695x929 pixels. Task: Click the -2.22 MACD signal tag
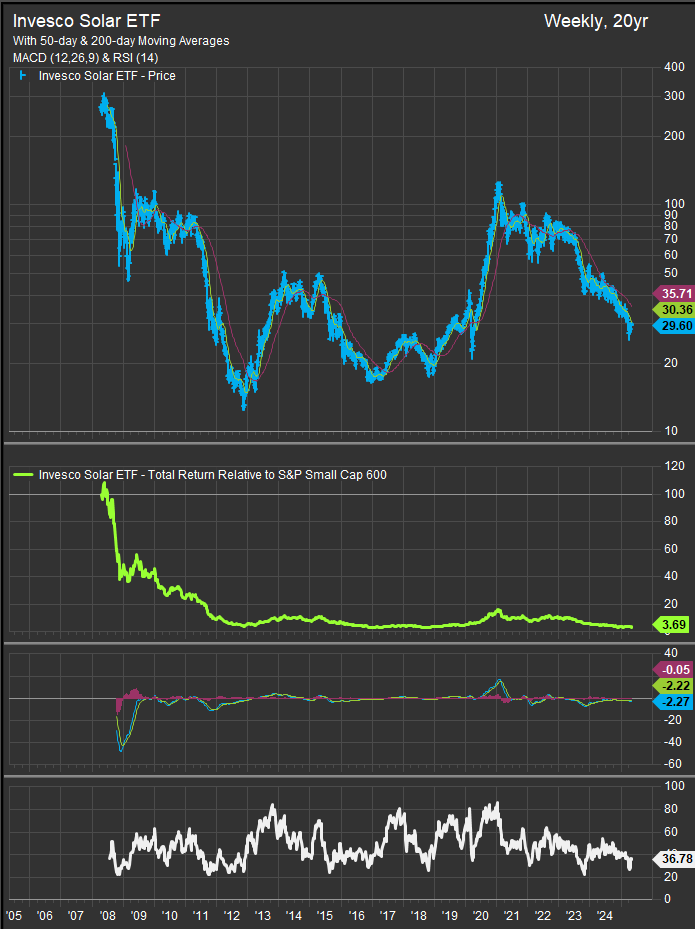(x=674, y=685)
